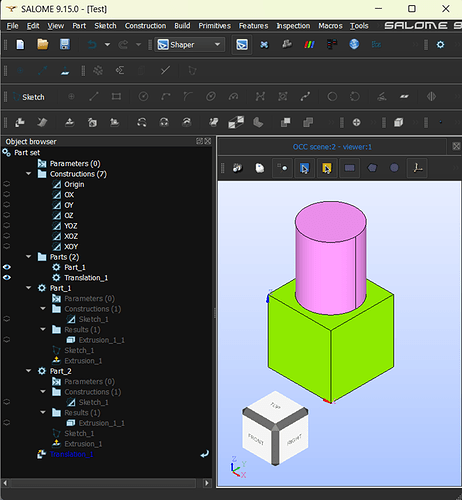This screenshot has width=462, height=500.
Task: Click the blue gear icon on toolbar
Action: click(x=440, y=44)
